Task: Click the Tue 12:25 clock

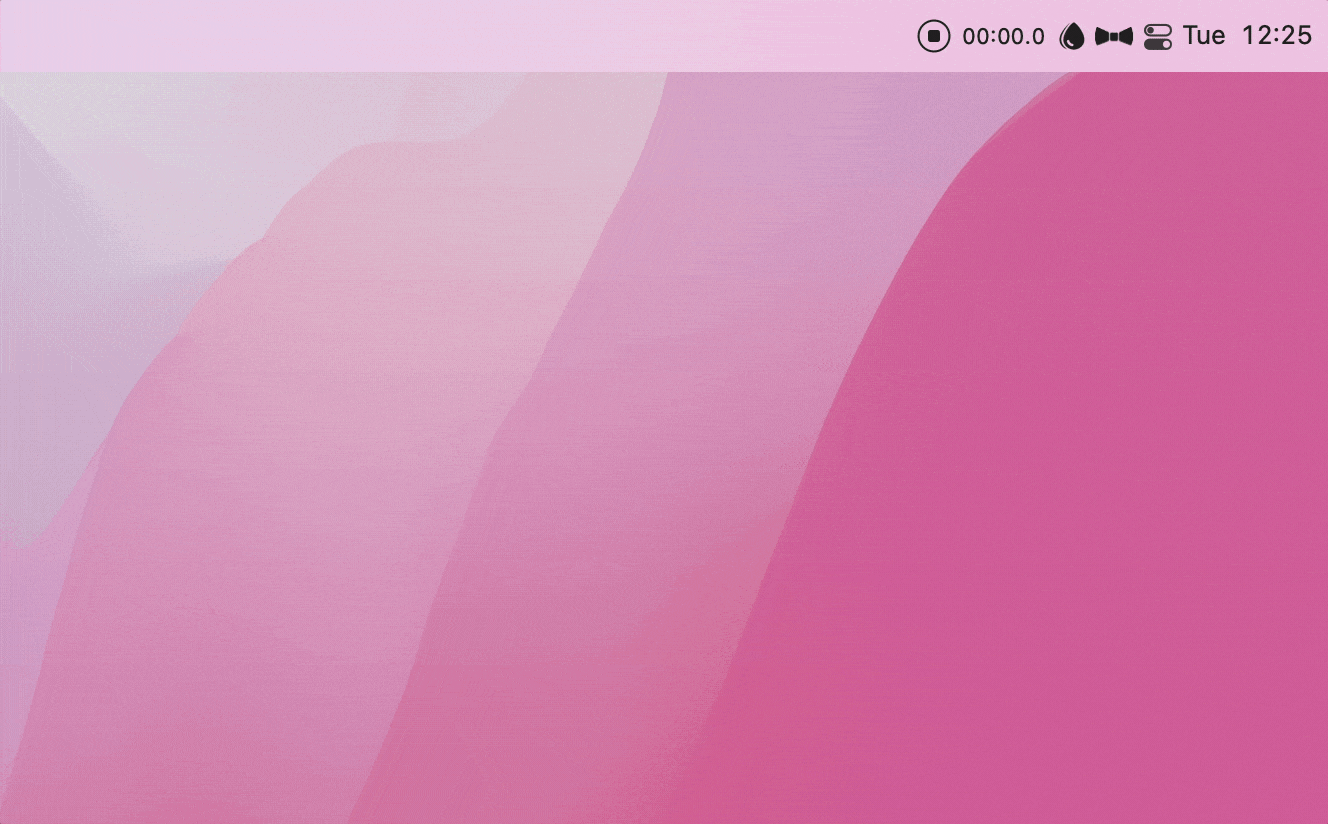Action: pos(1247,36)
